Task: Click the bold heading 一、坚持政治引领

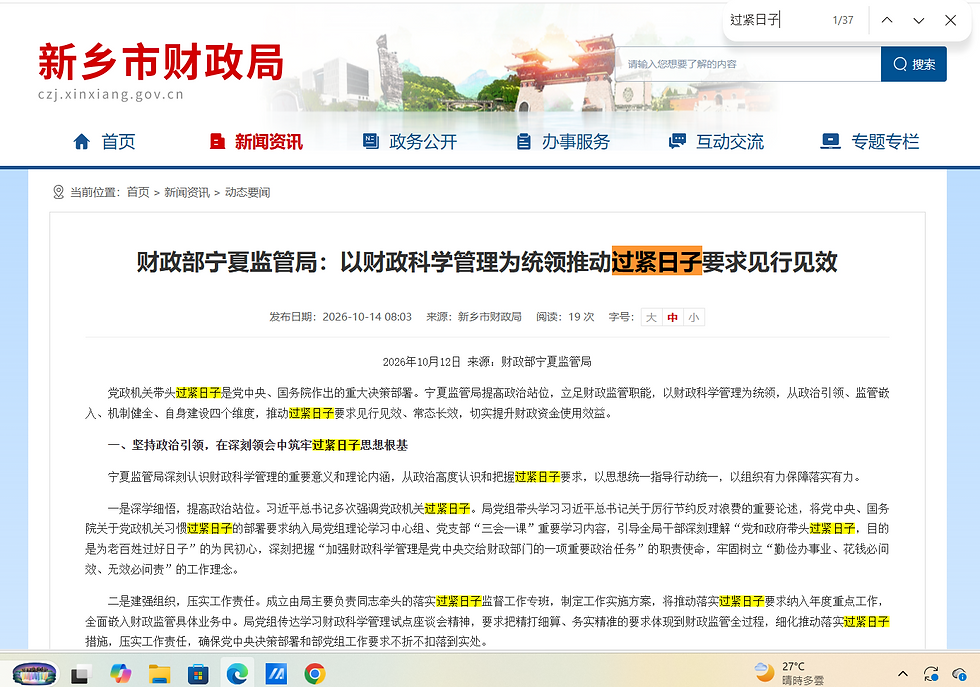Action: (258, 445)
